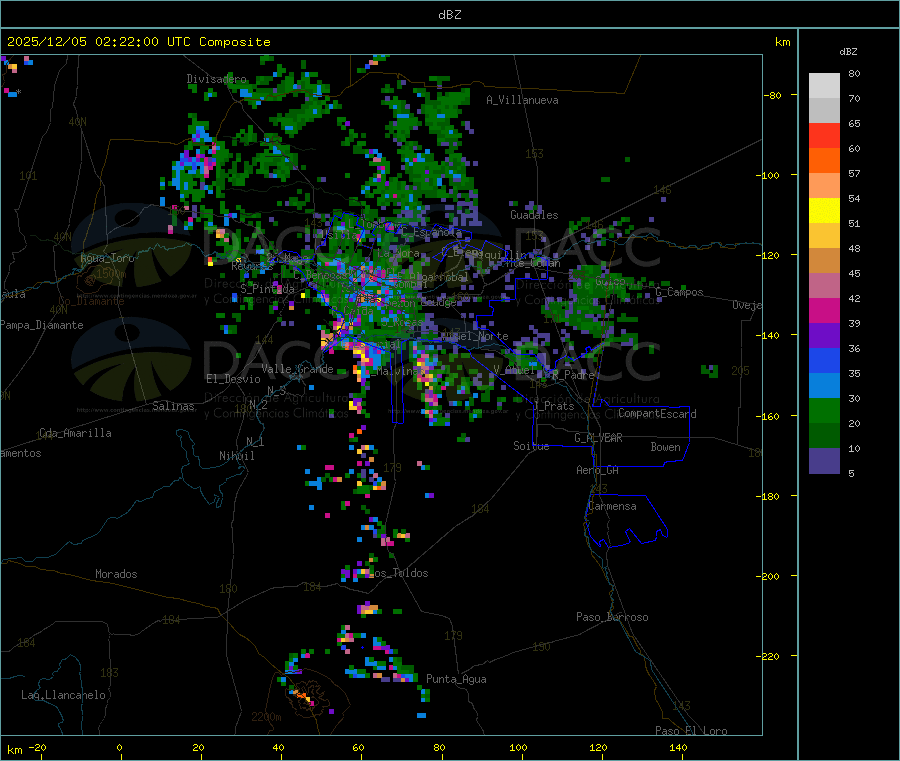Pick the purple 36-39 dBZ legend swatch
The image size is (900, 761).
pyautogui.click(x=824, y=336)
